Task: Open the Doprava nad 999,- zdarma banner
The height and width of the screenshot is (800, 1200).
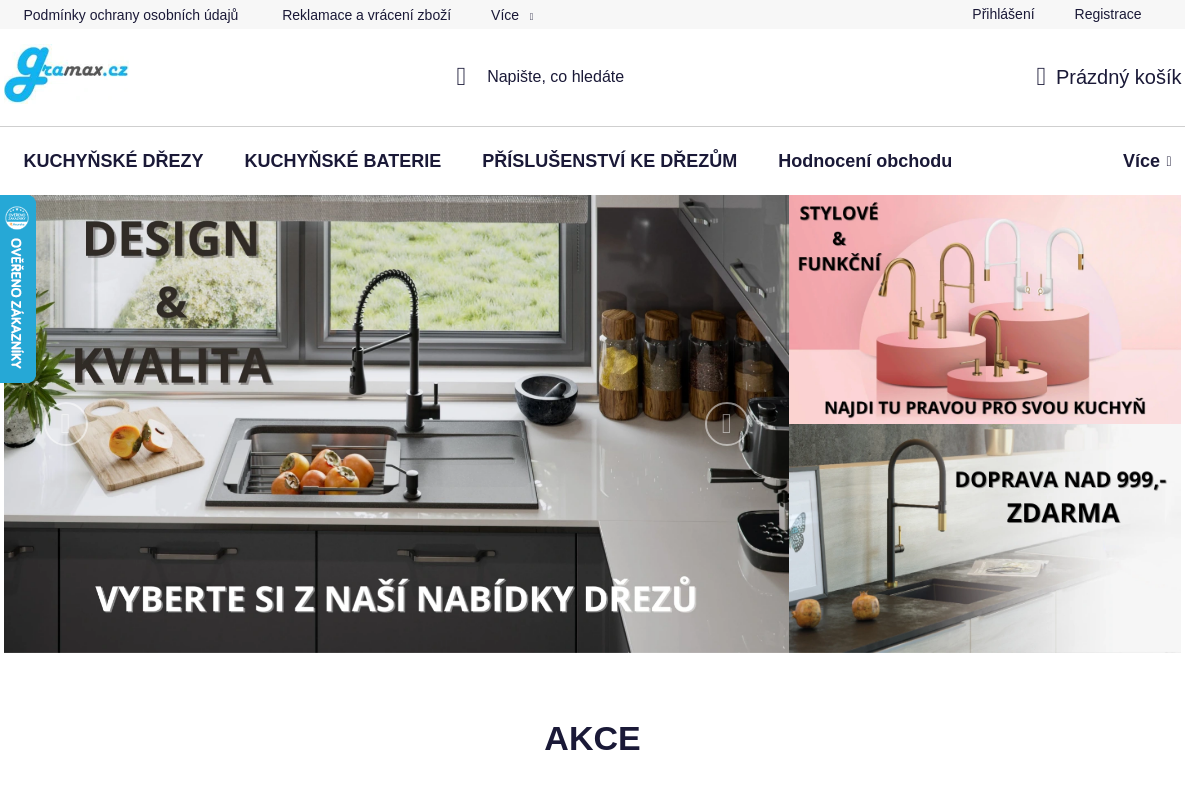Action: pyautogui.click(x=985, y=539)
